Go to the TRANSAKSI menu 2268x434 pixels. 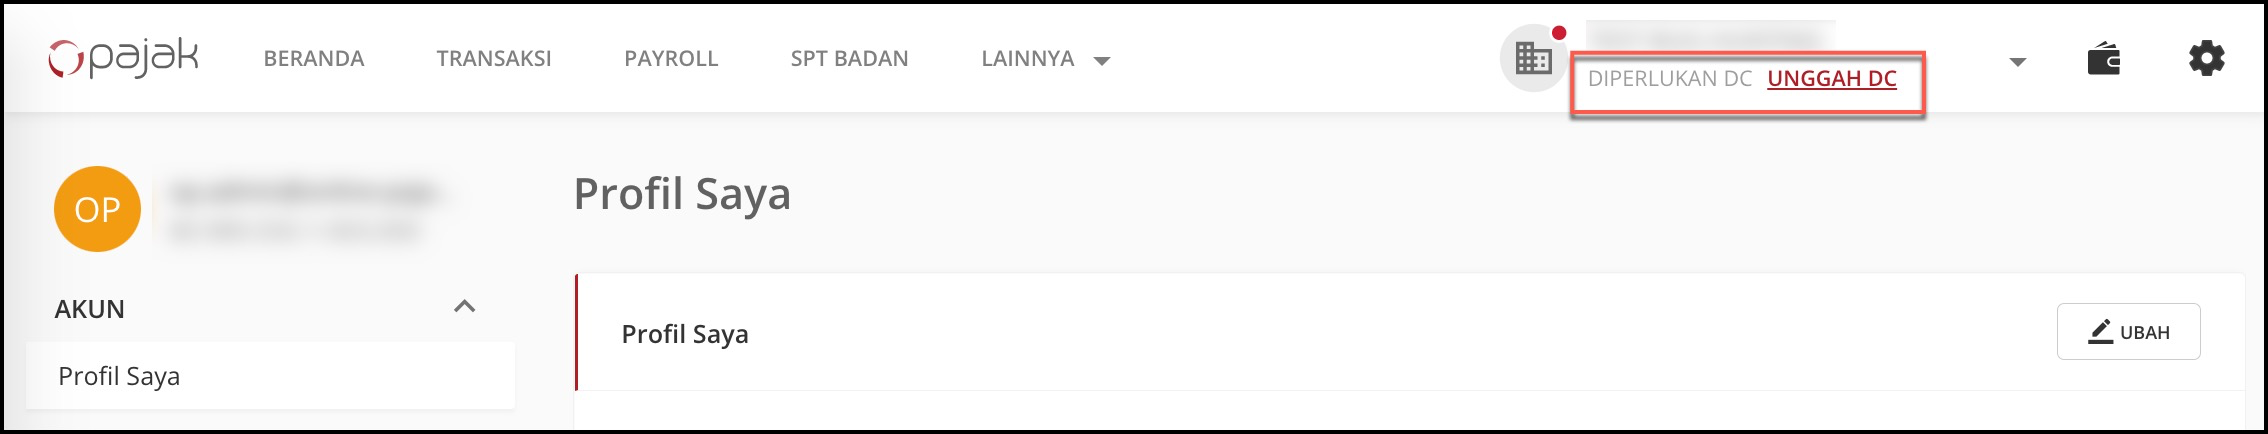click(494, 59)
